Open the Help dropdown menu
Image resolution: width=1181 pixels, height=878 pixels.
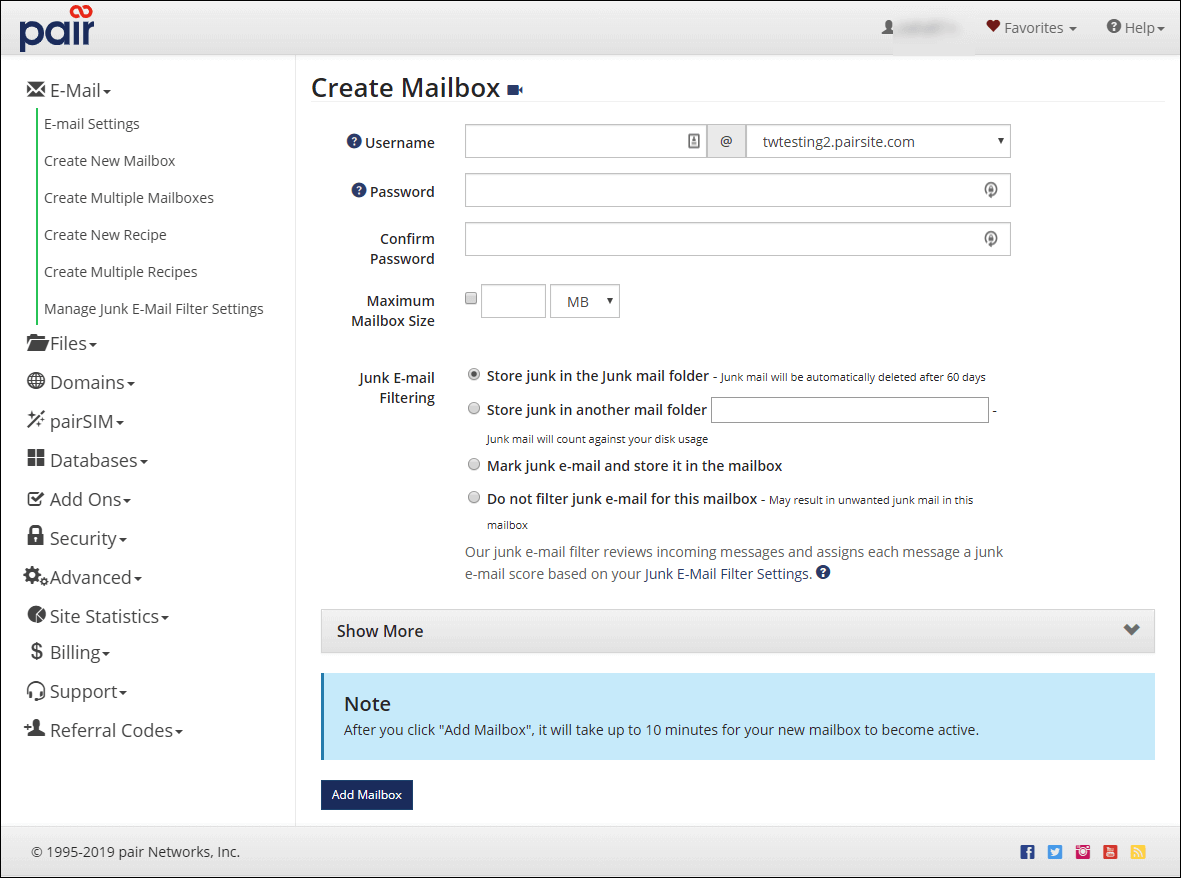click(x=1135, y=28)
